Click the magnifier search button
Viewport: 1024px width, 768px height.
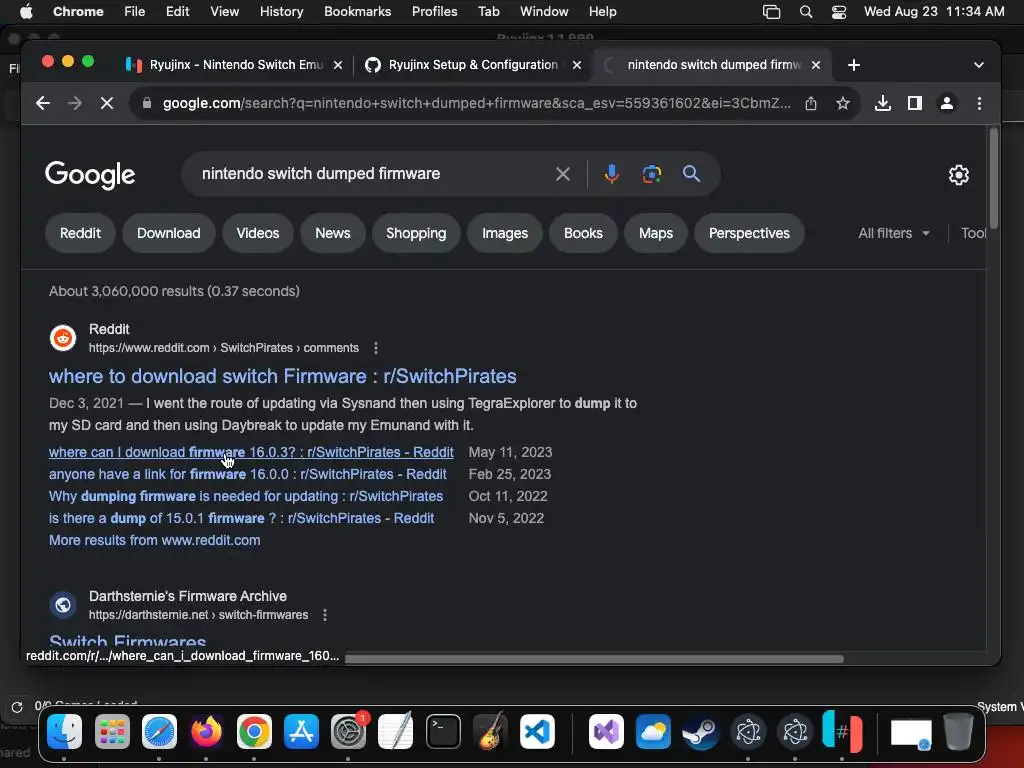pos(691,174)
